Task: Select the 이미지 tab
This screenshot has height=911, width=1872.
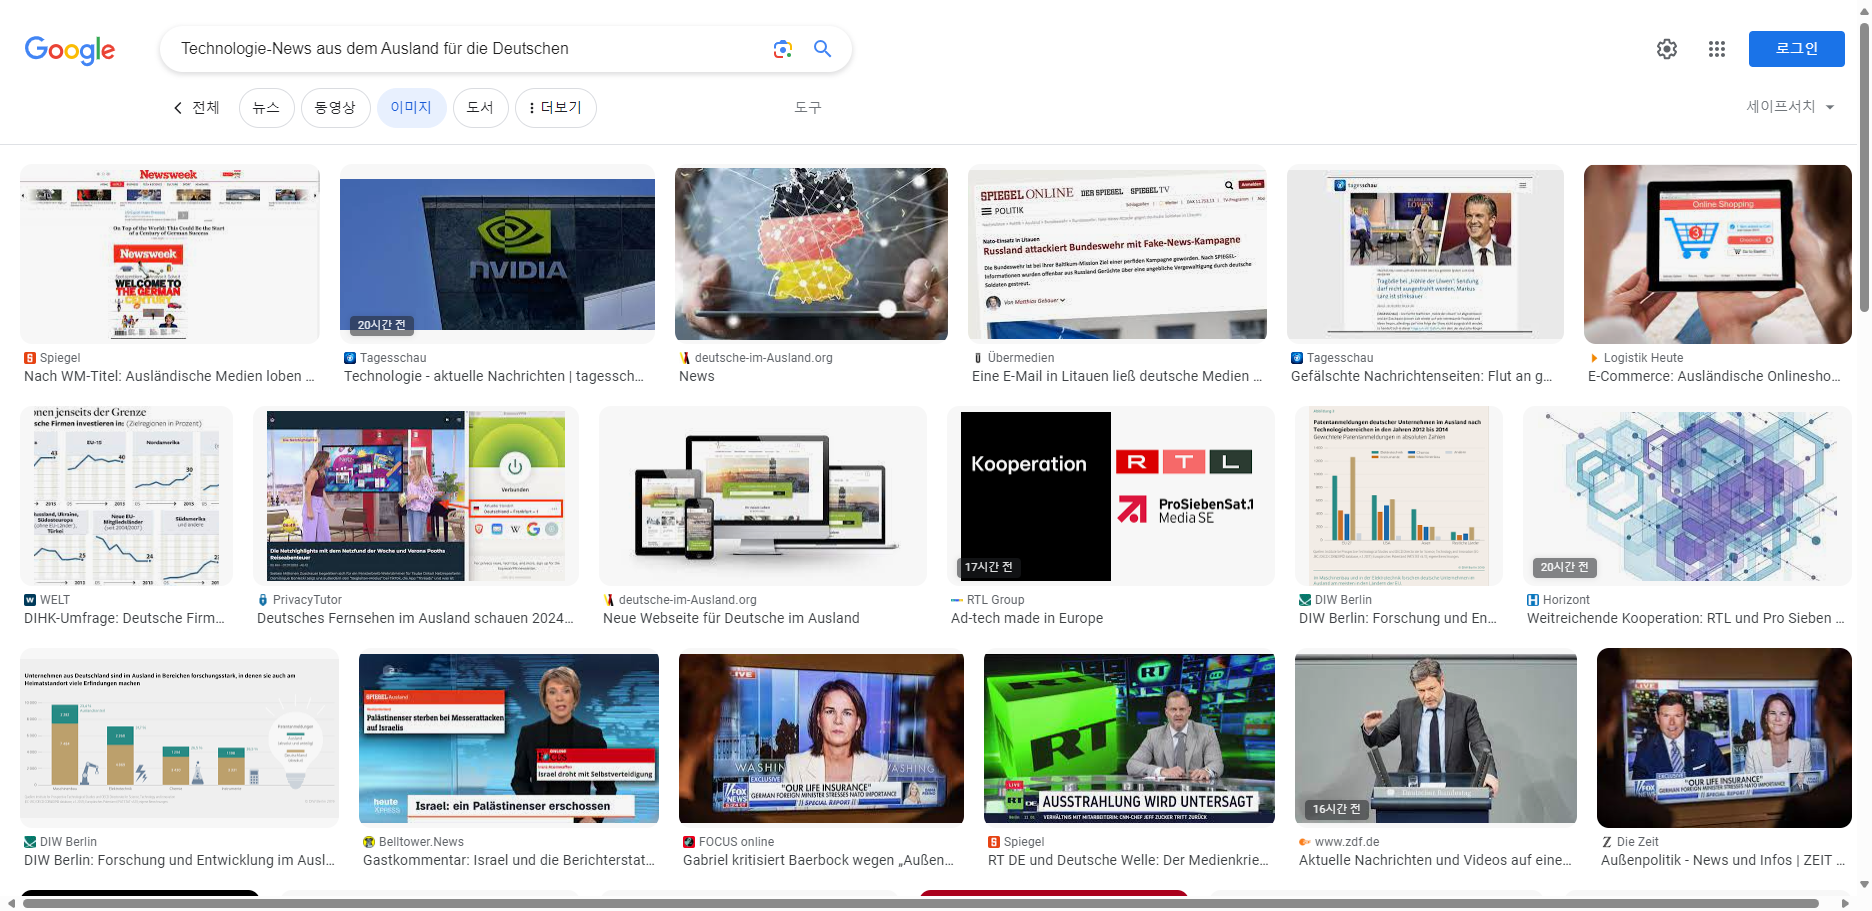Action: 411,108
